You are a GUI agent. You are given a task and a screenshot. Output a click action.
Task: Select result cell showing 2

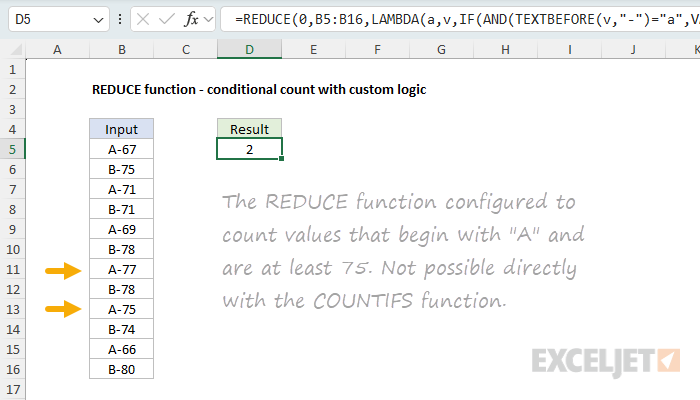pos(250,149)
